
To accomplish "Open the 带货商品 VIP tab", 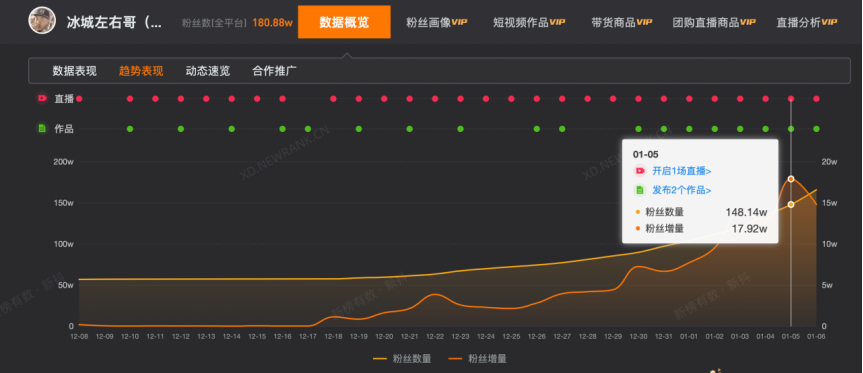I will coord(621,23).
